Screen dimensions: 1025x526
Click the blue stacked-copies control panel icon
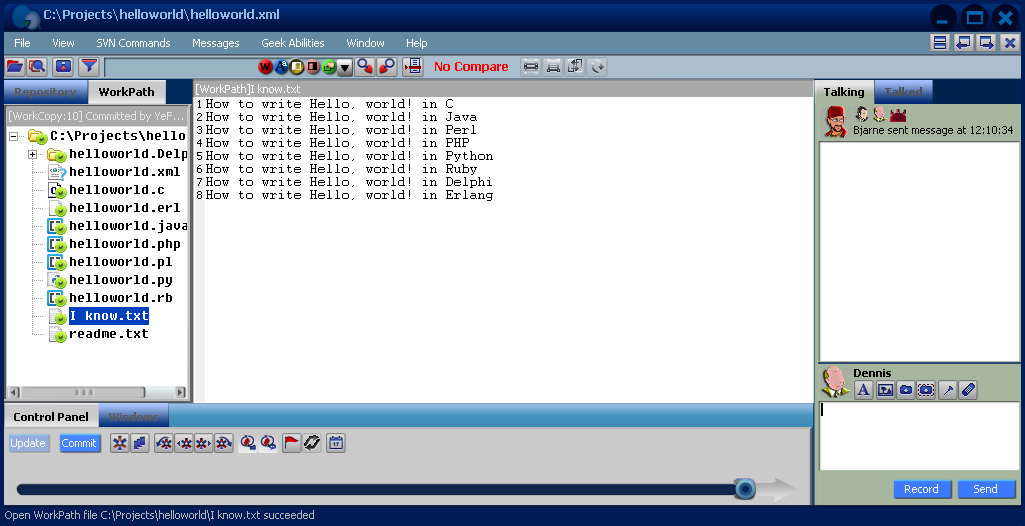140,443
